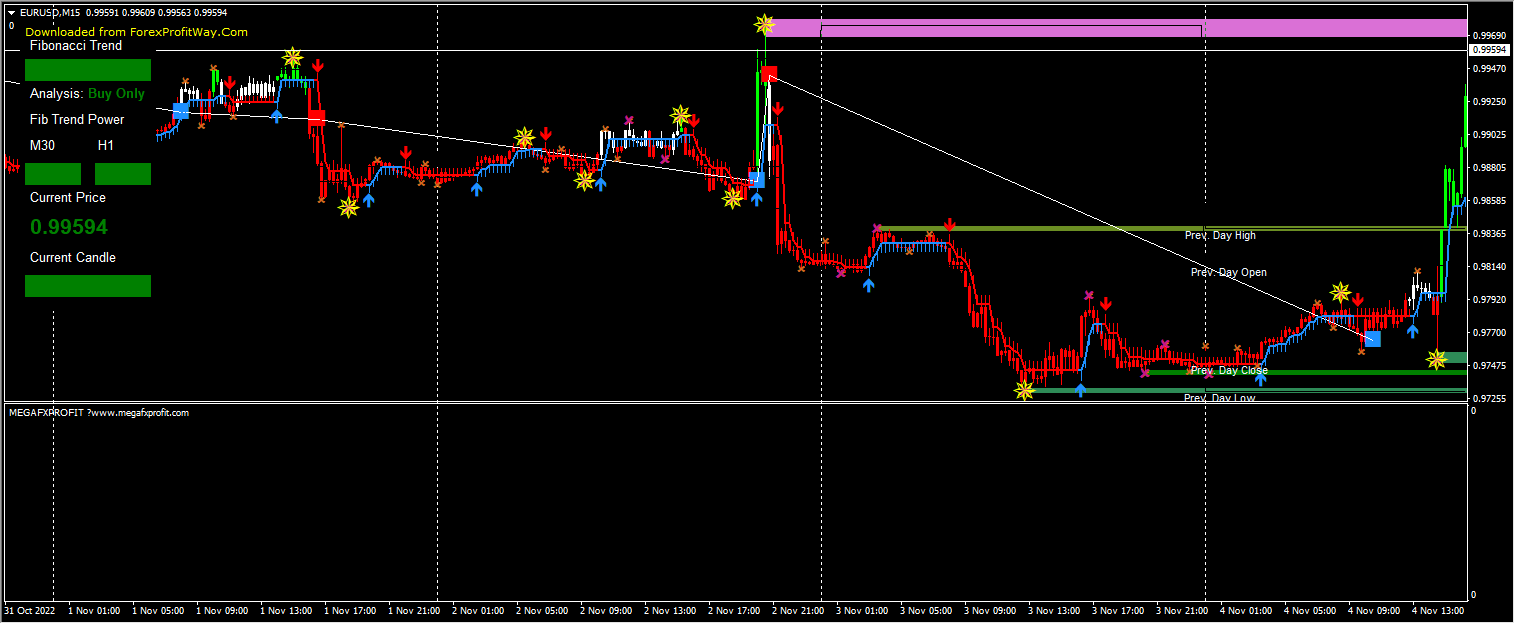Click the red down arrow near 4 Nov 09:00

[x=1358, y=299]
